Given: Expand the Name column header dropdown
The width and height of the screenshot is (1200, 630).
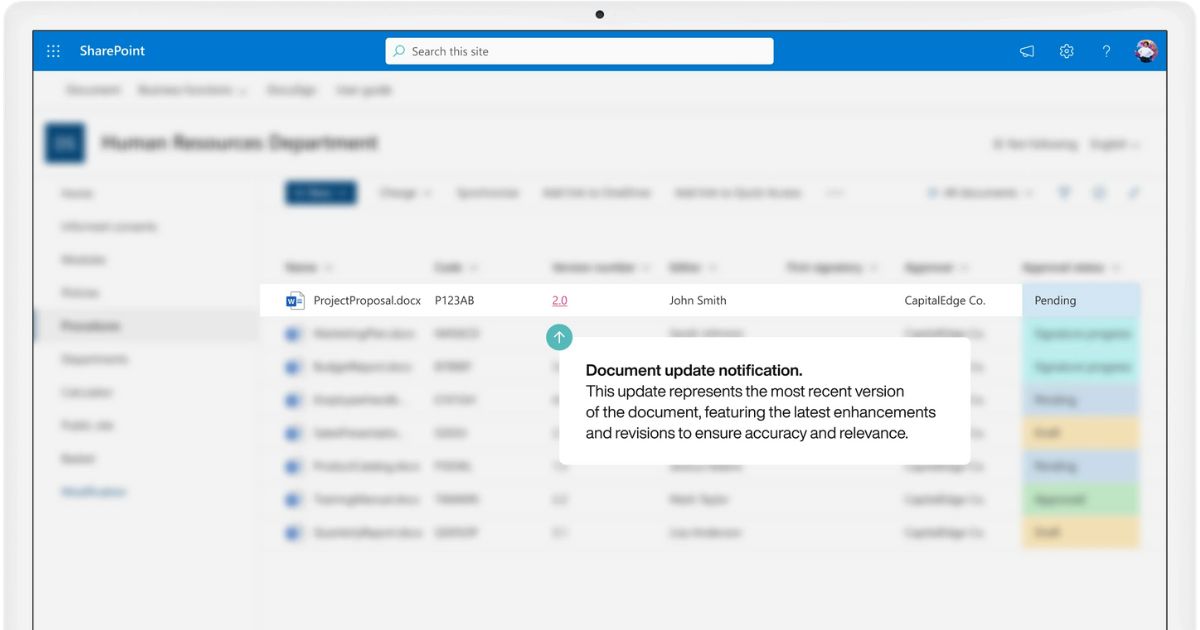Looking at the screenshot, I should pos(329,268).
